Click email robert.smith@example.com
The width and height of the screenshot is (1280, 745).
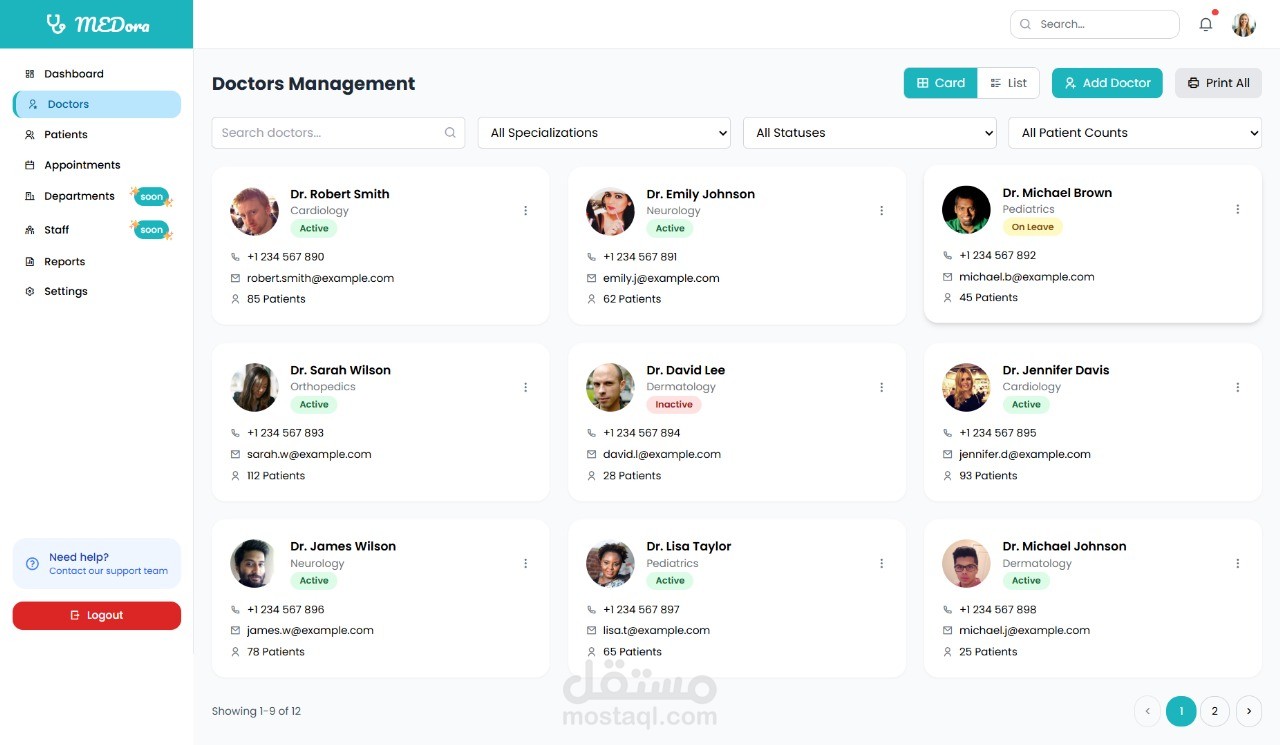coord(320,278)
